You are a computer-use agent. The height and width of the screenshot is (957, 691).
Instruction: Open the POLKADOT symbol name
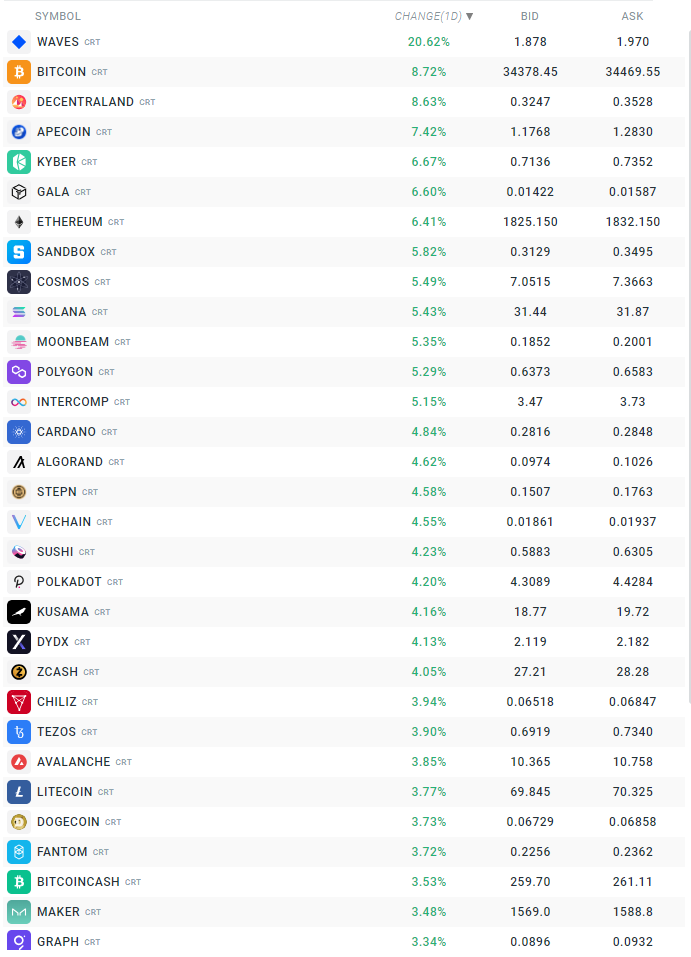click(x=69, y=582)
